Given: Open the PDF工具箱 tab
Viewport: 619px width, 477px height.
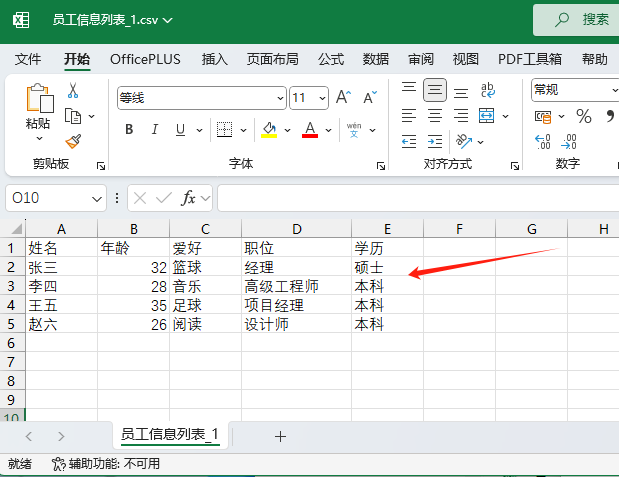Looking at the screenshot, I should (x=530, y=59).
